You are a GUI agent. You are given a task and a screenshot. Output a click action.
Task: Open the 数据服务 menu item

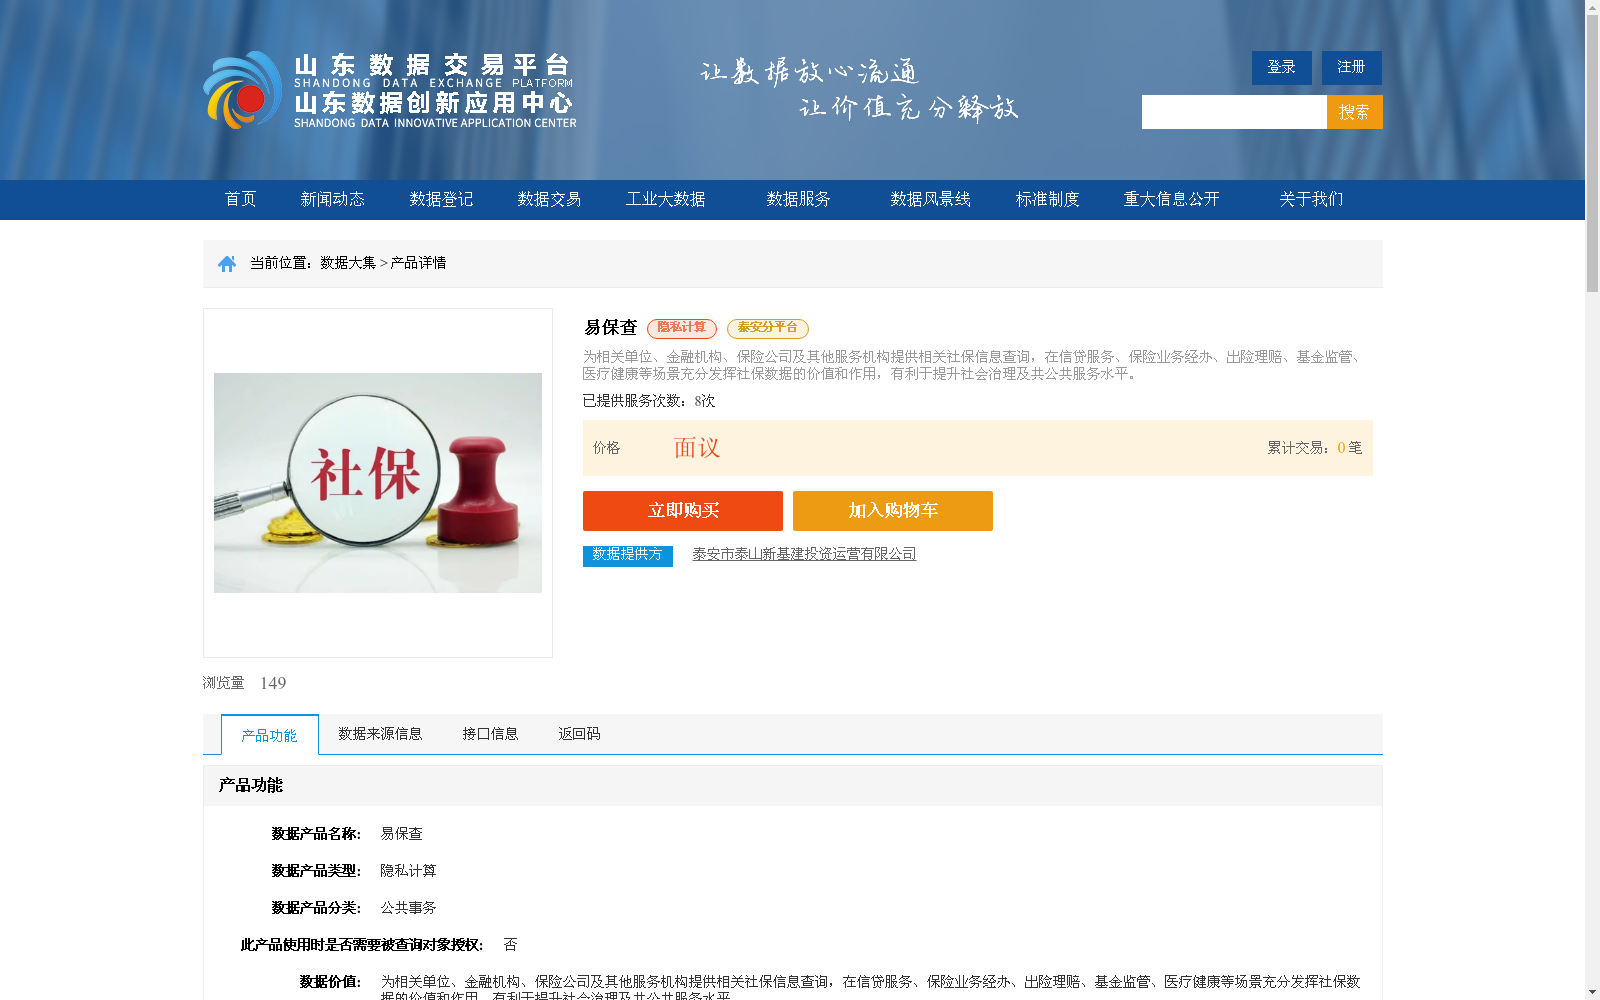point(798,199)
